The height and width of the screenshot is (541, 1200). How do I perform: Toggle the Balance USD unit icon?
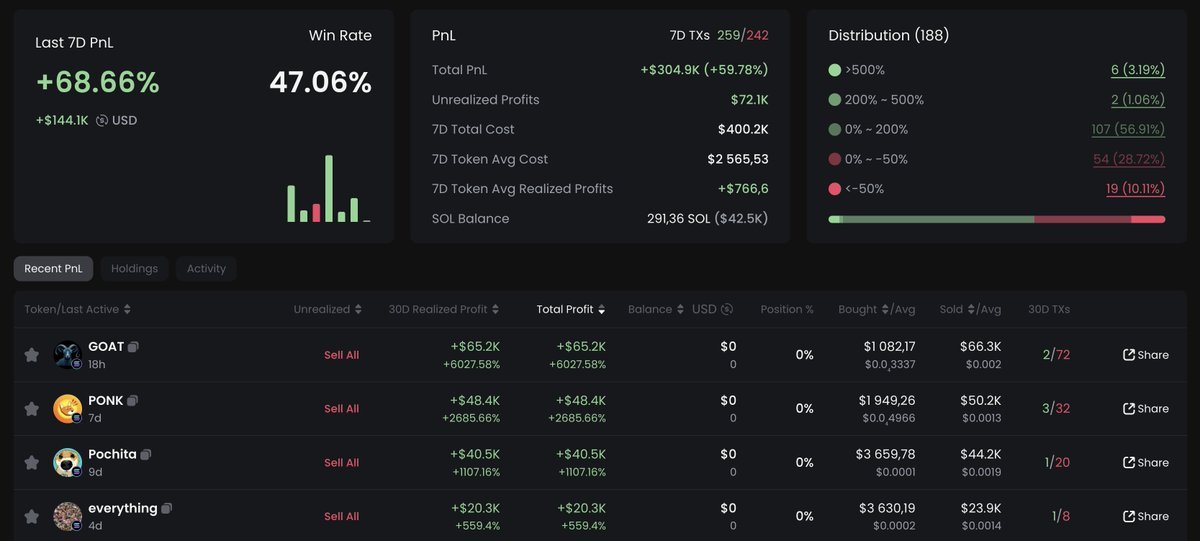click(x=727, y=310)
